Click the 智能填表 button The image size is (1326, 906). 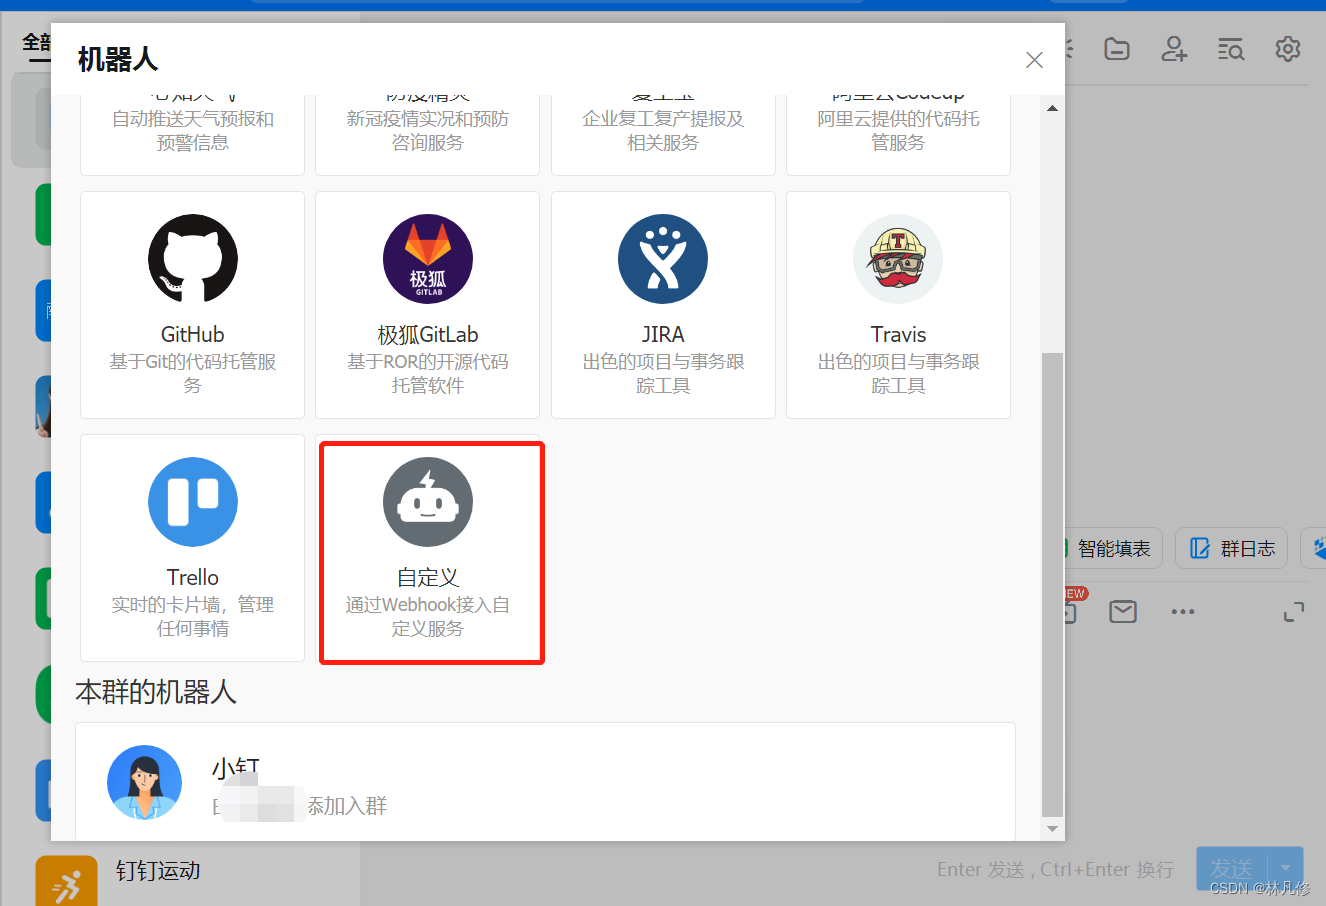1113,548
